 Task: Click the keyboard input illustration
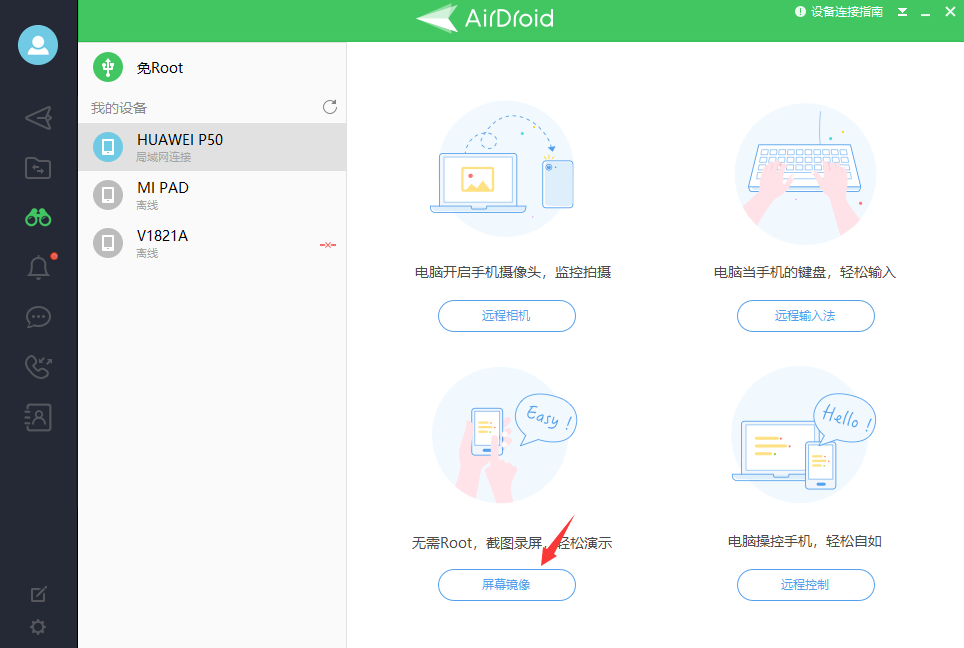(805, 173)
